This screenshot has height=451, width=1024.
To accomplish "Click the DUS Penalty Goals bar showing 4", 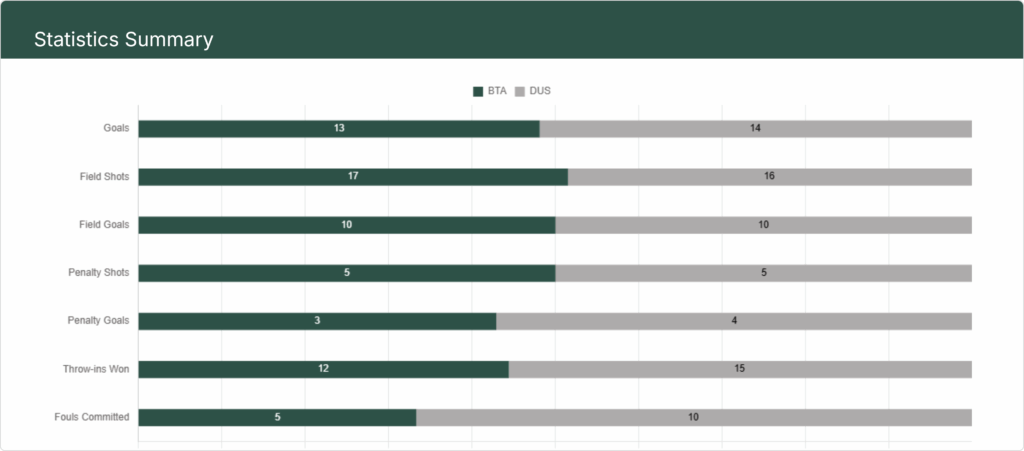I will click(x=734, y=321).
